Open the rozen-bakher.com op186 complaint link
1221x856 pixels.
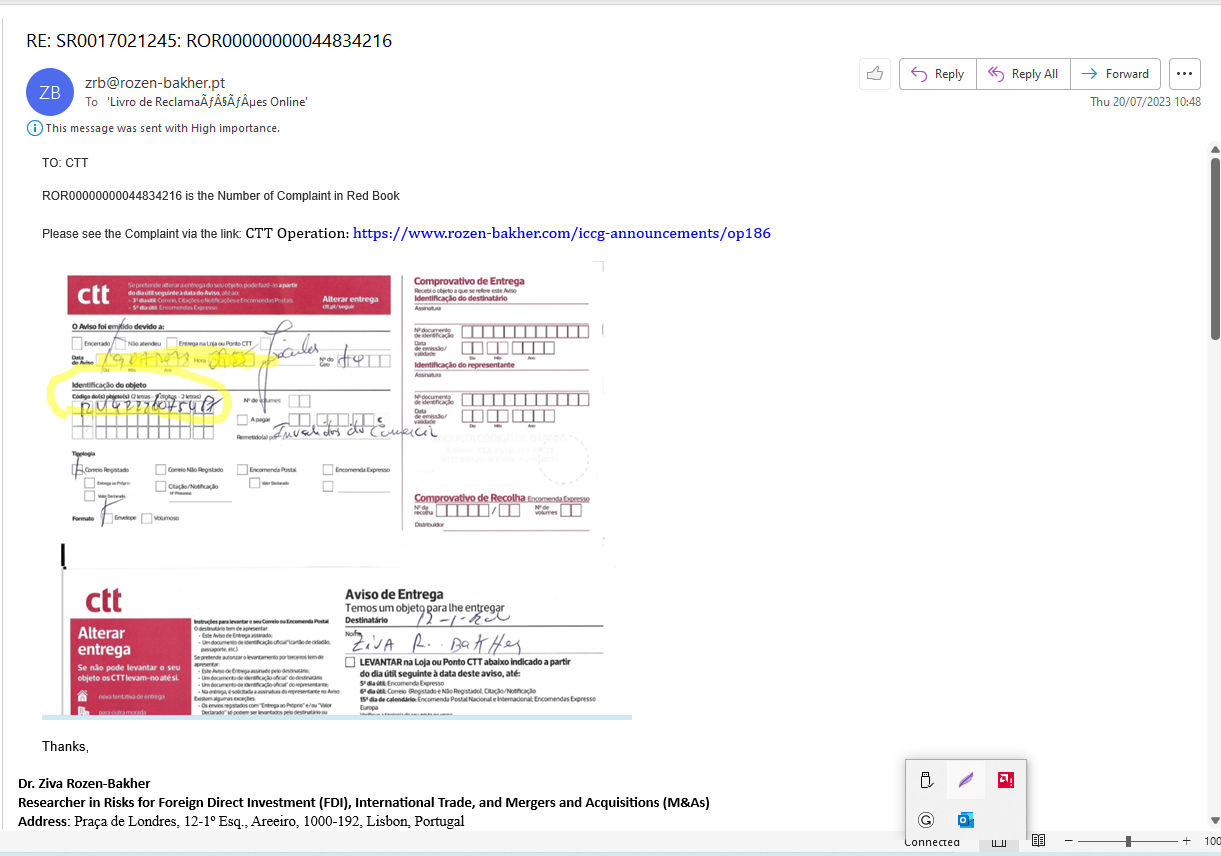pyautogui.click(x=562, y=233)
